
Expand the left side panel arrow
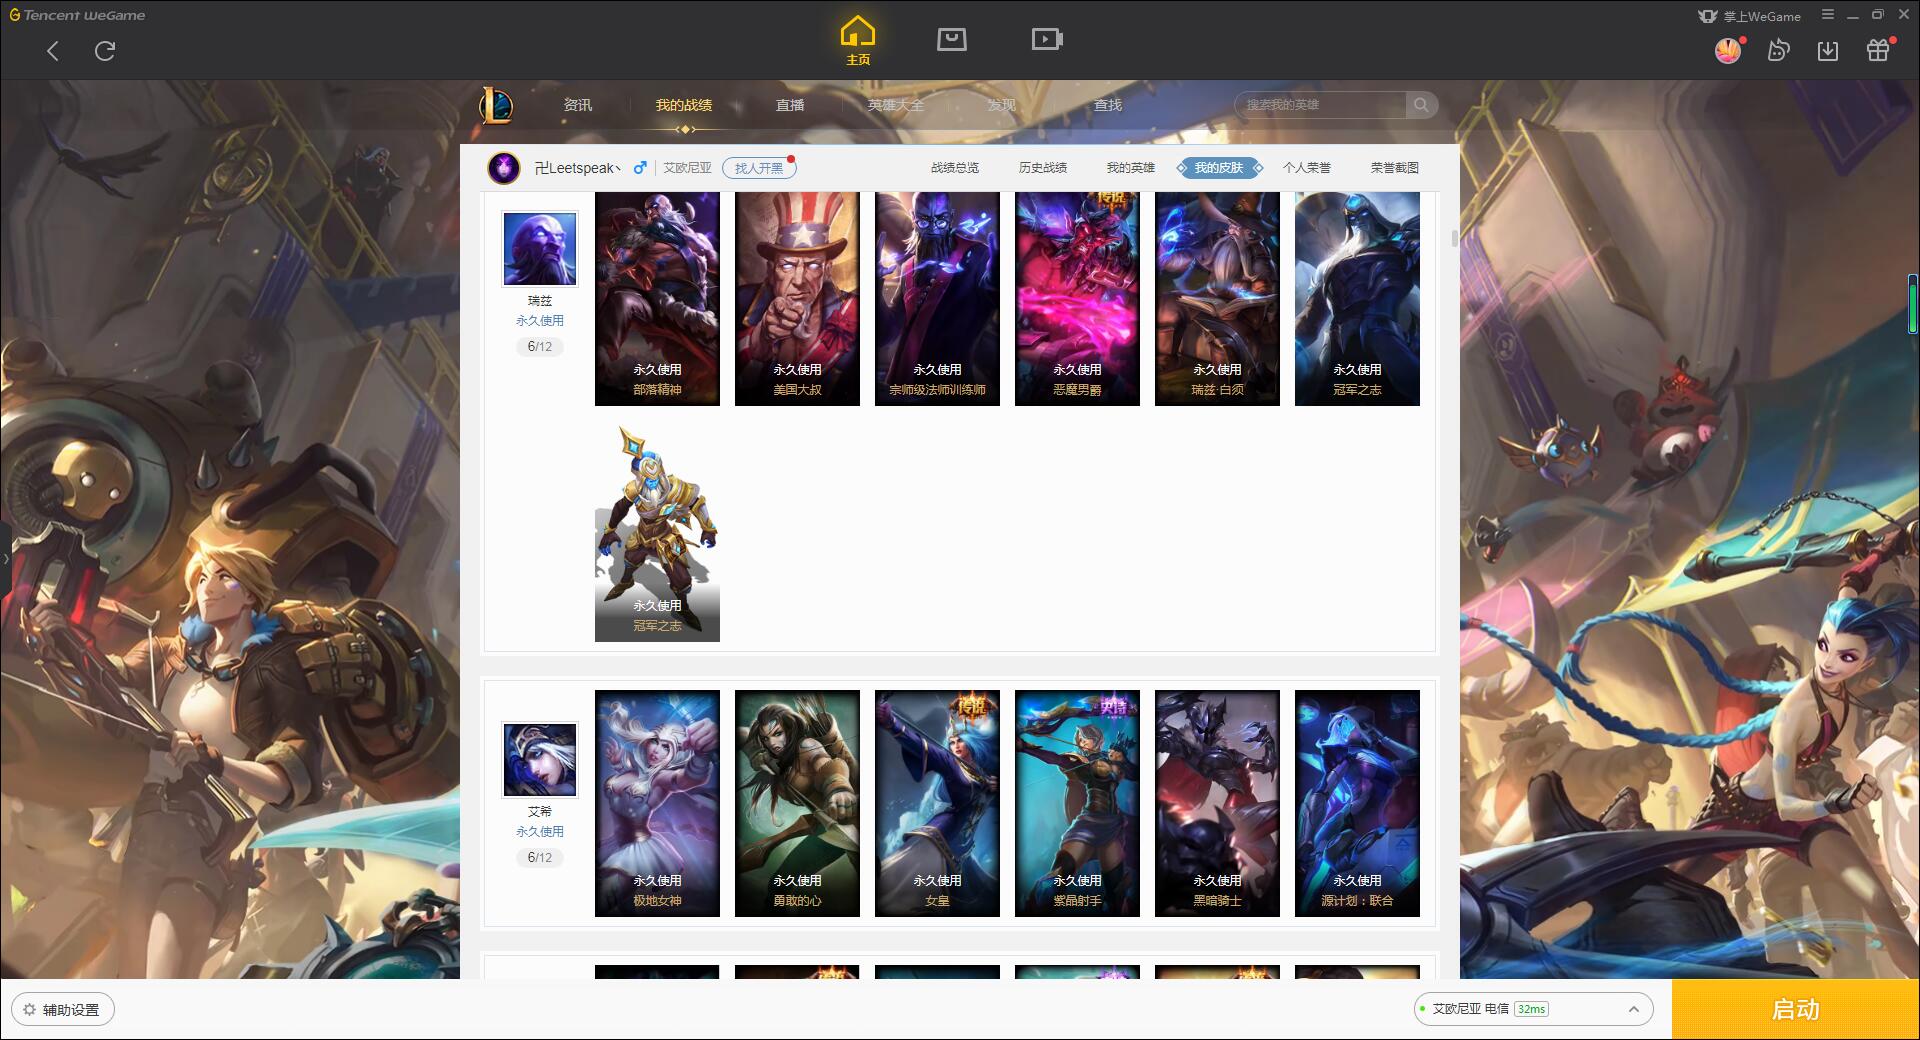tap(5, 558)
